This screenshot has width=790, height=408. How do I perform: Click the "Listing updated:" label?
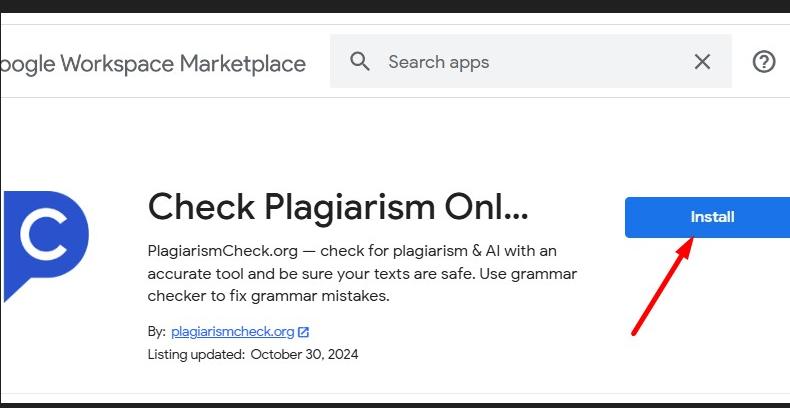click(x=196, y=354)
